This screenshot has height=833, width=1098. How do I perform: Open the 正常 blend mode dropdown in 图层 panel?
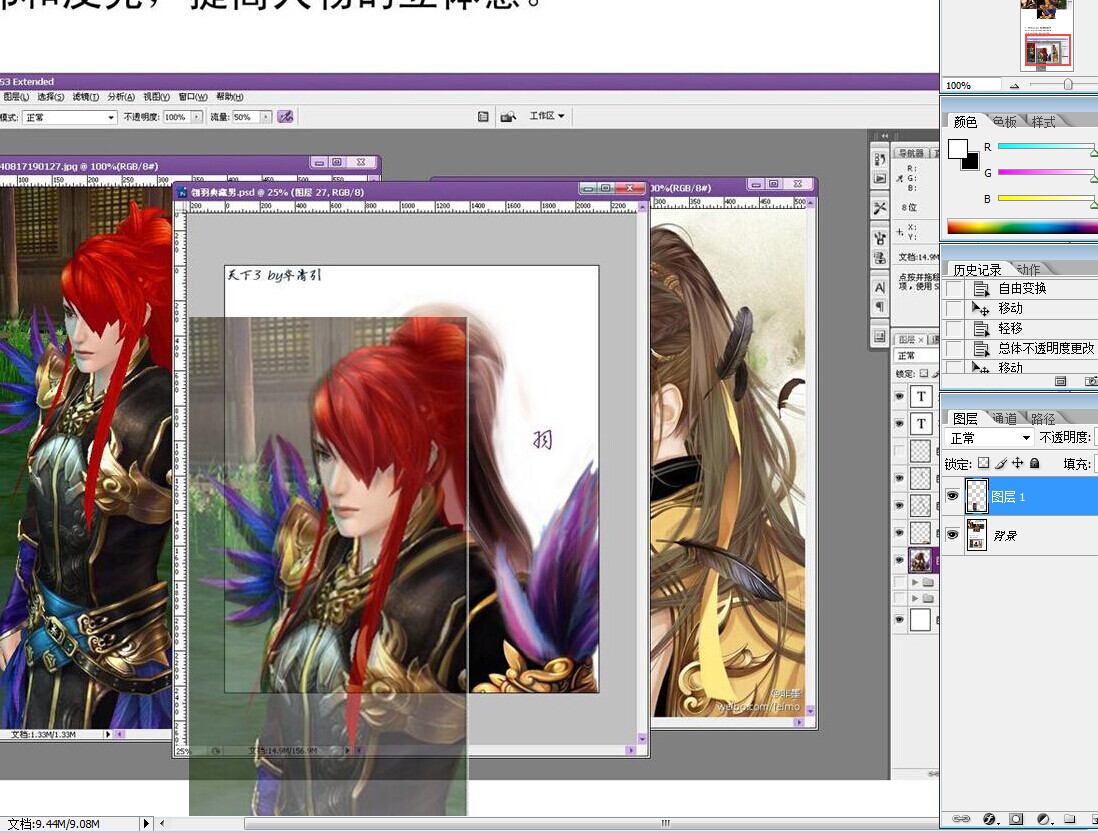989,438
